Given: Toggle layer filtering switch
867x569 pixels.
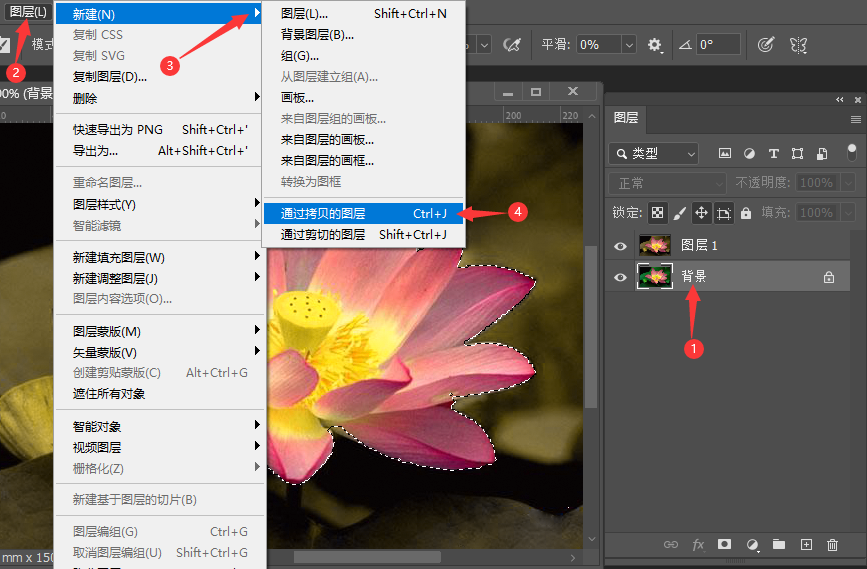Looking at the screenshot, I should point(852,153).
